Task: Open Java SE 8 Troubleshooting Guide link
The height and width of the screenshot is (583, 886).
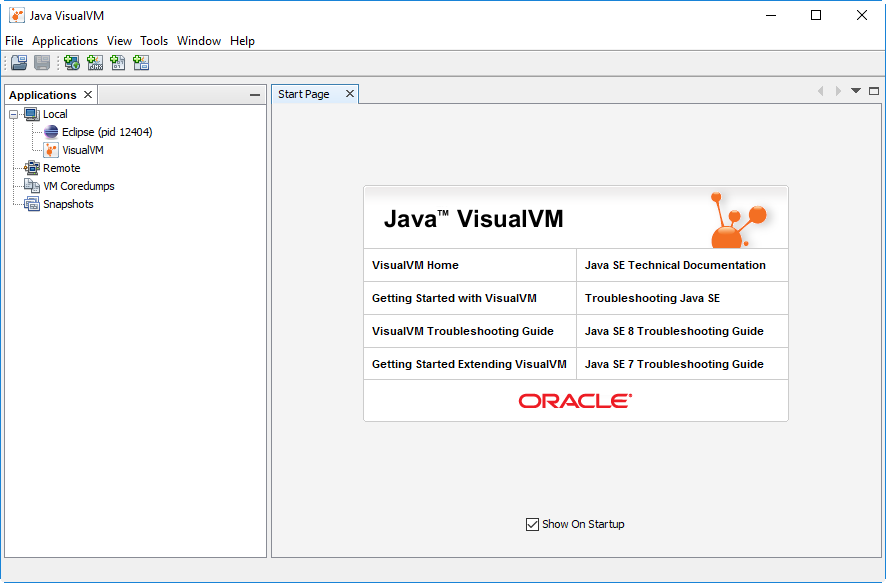Action: click(x=674, y=331)
